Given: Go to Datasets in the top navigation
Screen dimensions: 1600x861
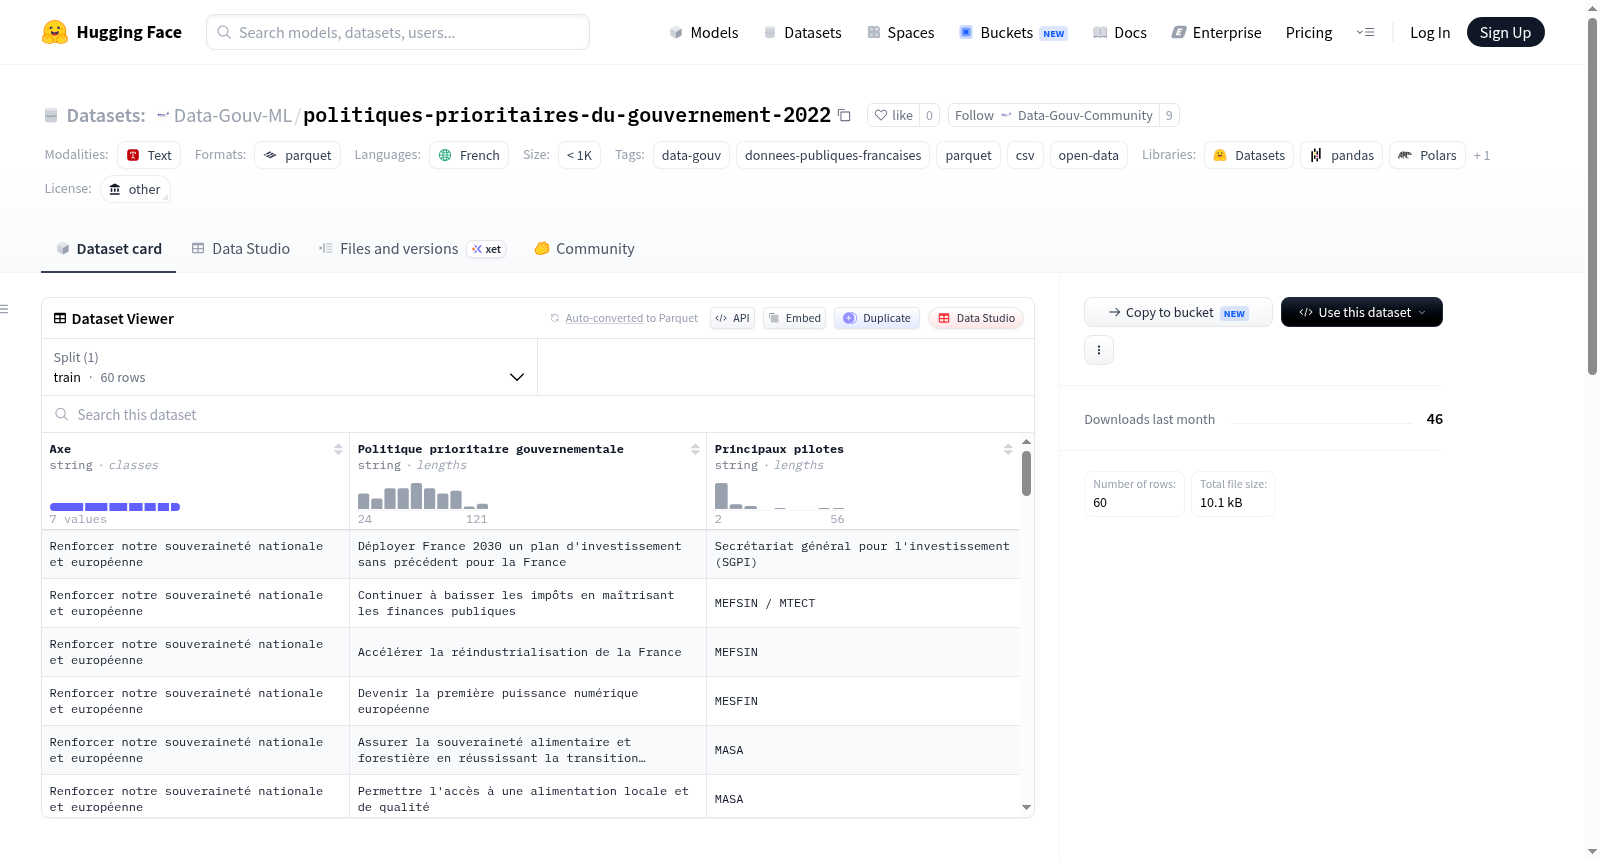Looking at the screenshot, I should (x=802, y=32).
